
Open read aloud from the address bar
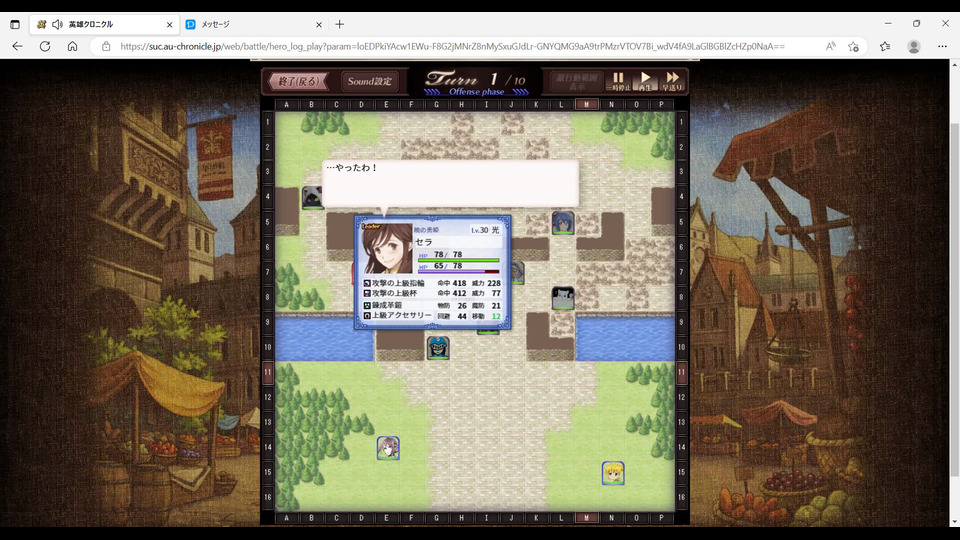click(x=831, y=47)
